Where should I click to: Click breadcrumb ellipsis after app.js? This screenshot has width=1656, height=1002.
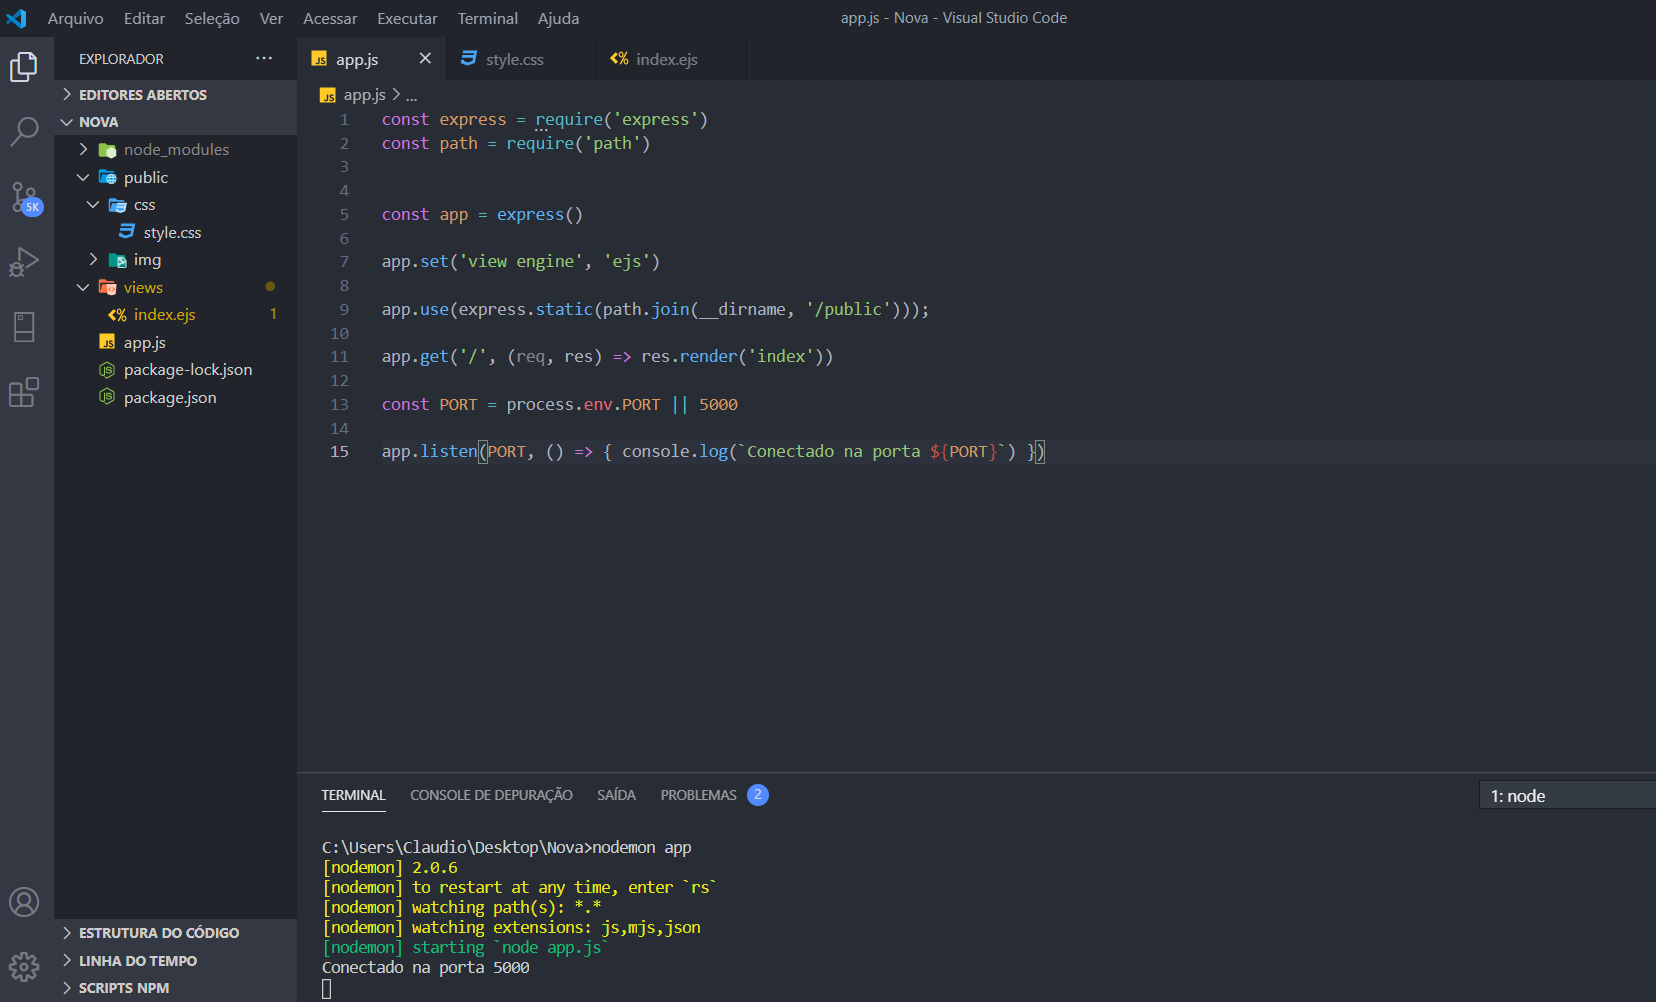coord(412,96)
